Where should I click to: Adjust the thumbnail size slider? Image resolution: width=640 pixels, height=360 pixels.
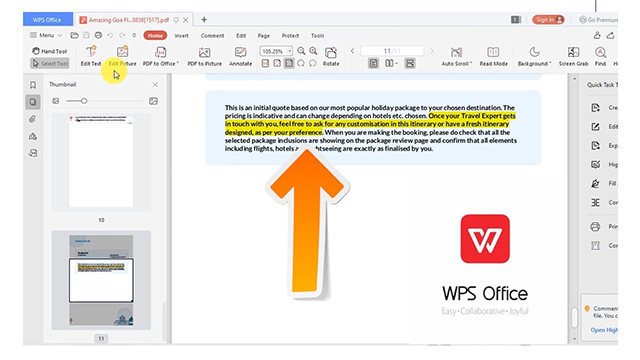pyautogui.click(x=84, y=101)
